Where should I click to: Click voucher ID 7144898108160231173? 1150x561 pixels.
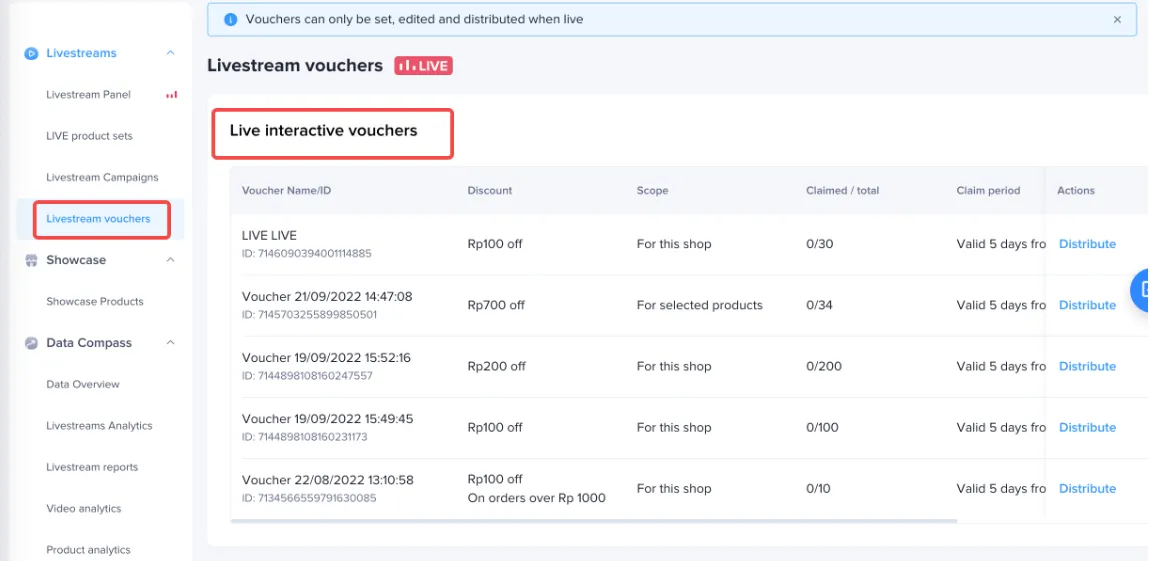pos(304,437)
